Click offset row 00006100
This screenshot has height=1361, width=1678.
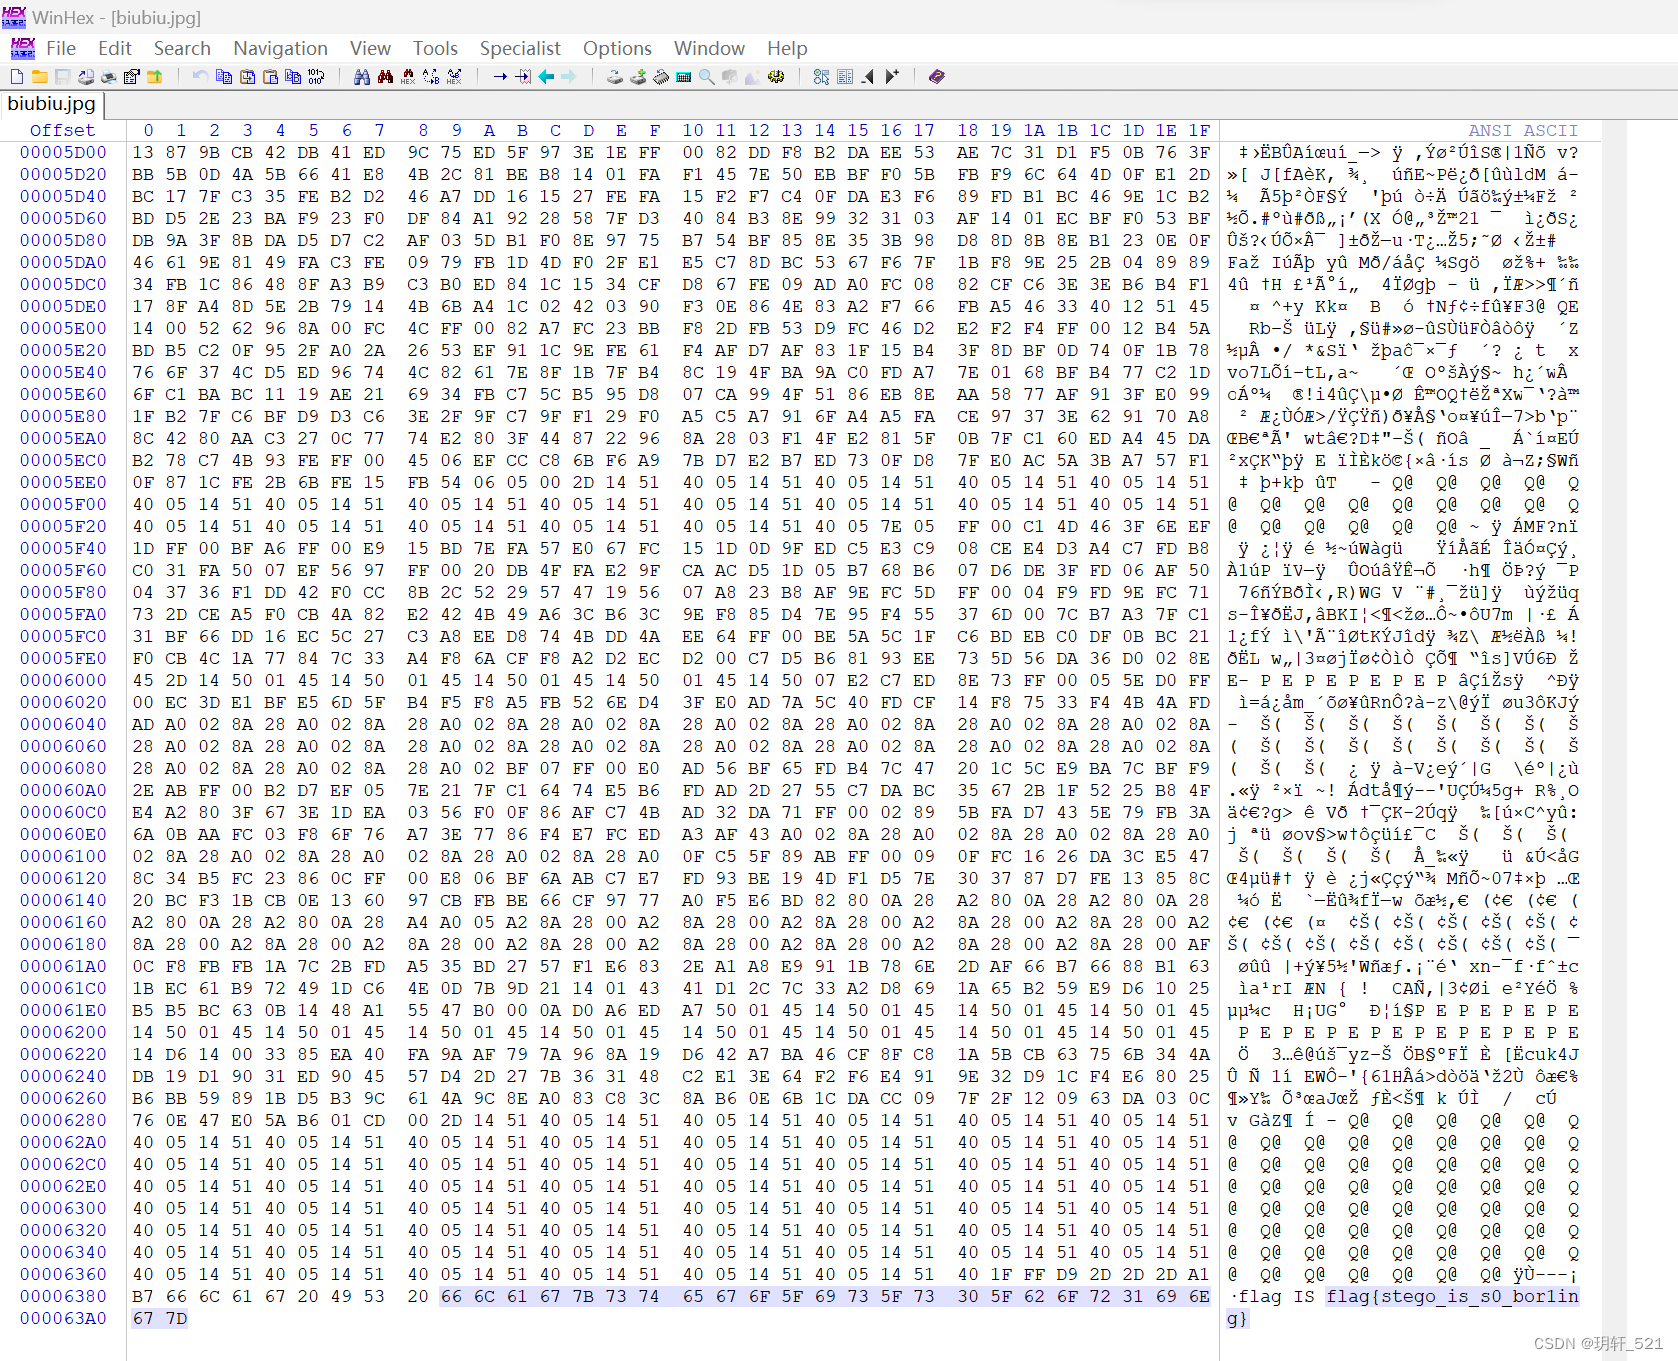pos(63,856)
